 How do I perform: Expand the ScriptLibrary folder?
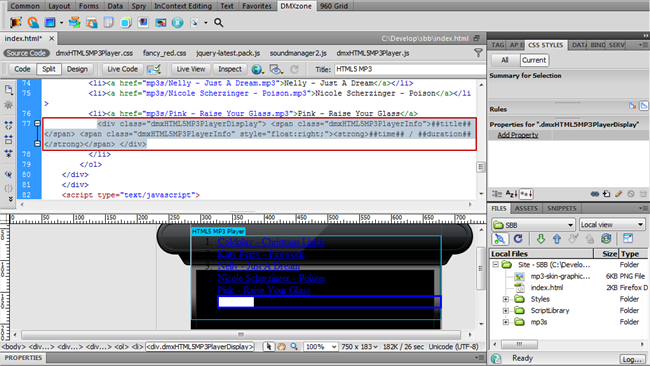click(x=506, y=310)
